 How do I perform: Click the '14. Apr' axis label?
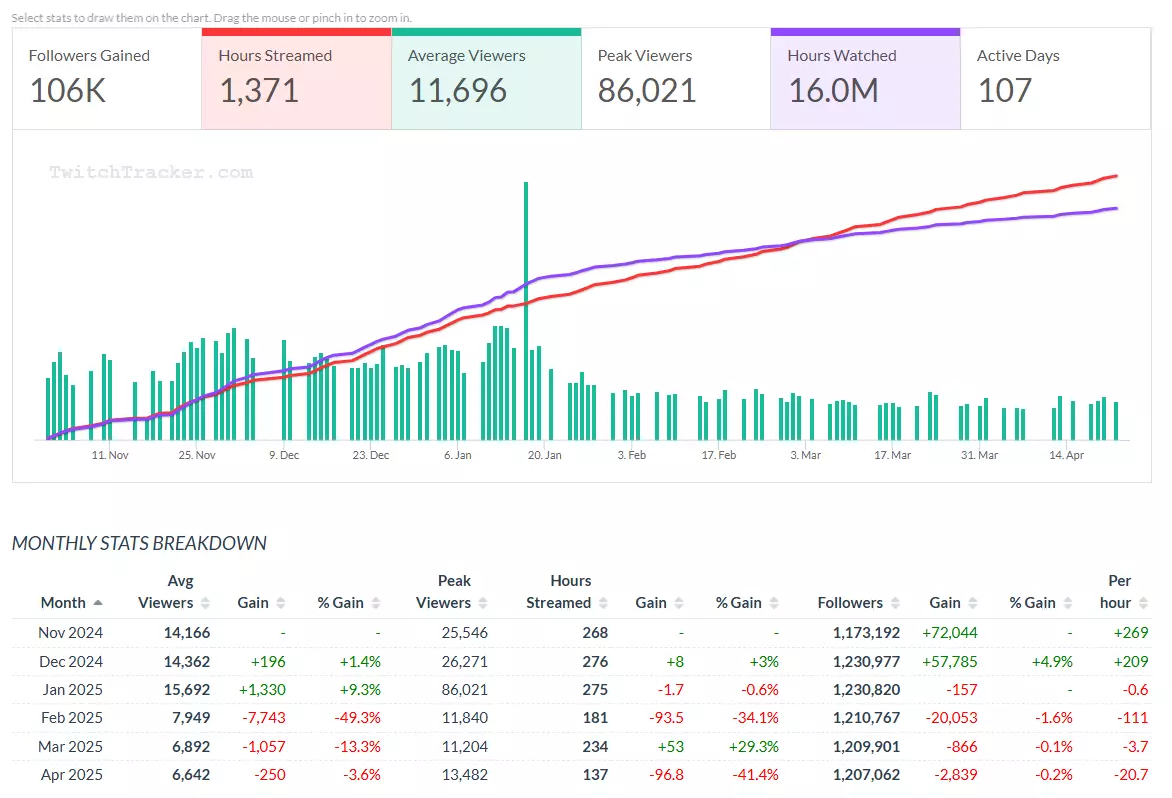tap(1067, 455)
